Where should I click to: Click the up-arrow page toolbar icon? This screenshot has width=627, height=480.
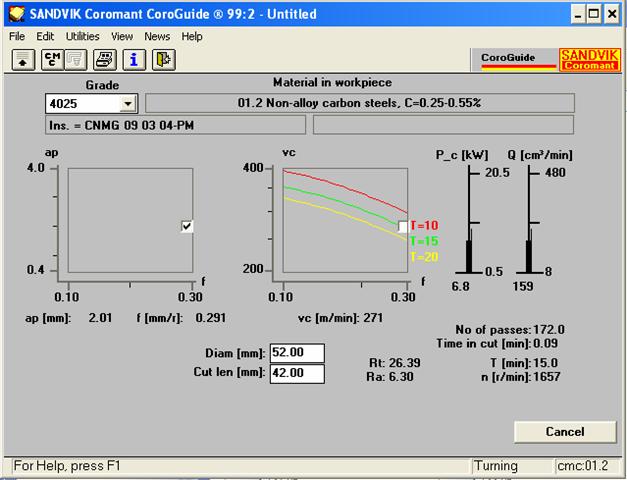pos(23,60)
